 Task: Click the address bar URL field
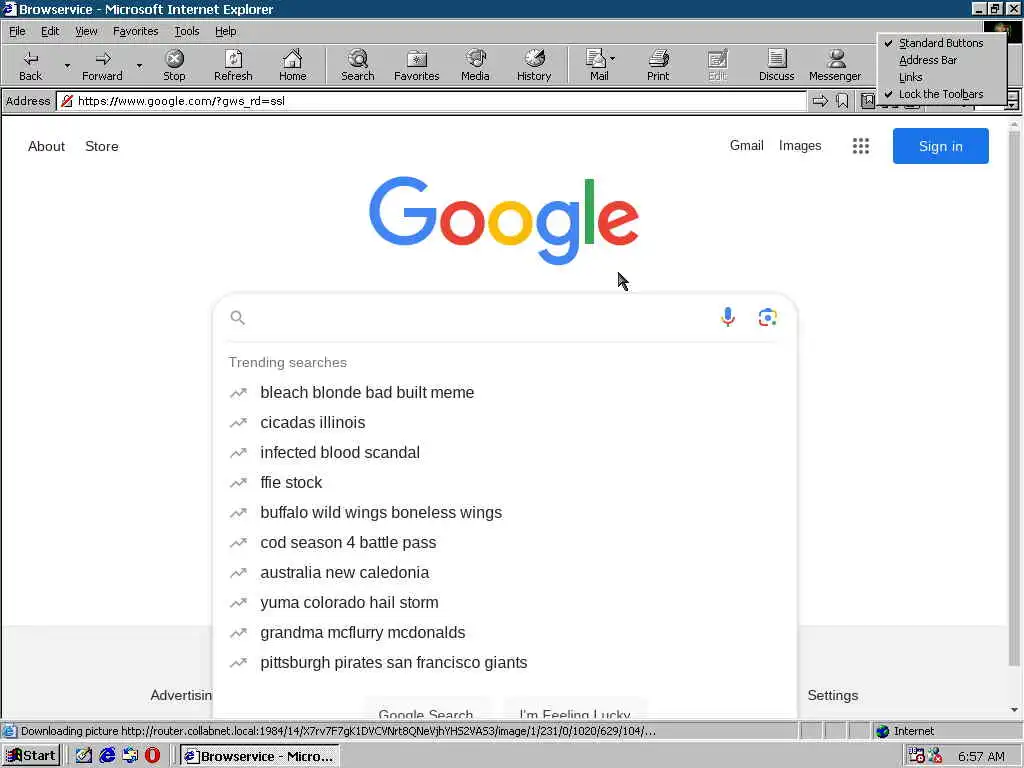431,101
